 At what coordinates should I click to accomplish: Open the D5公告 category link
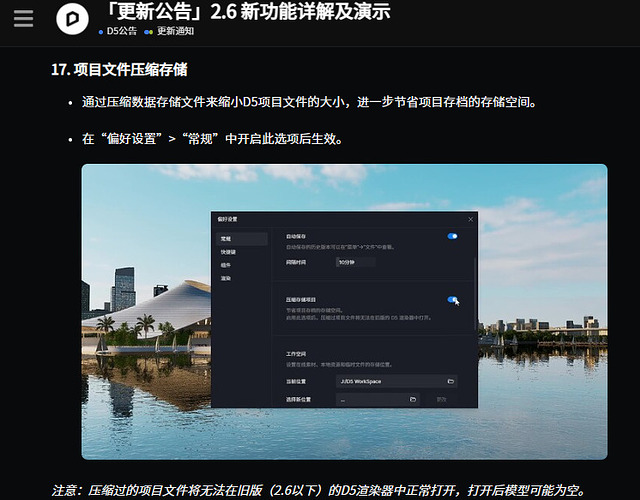(x=122, y=31)
